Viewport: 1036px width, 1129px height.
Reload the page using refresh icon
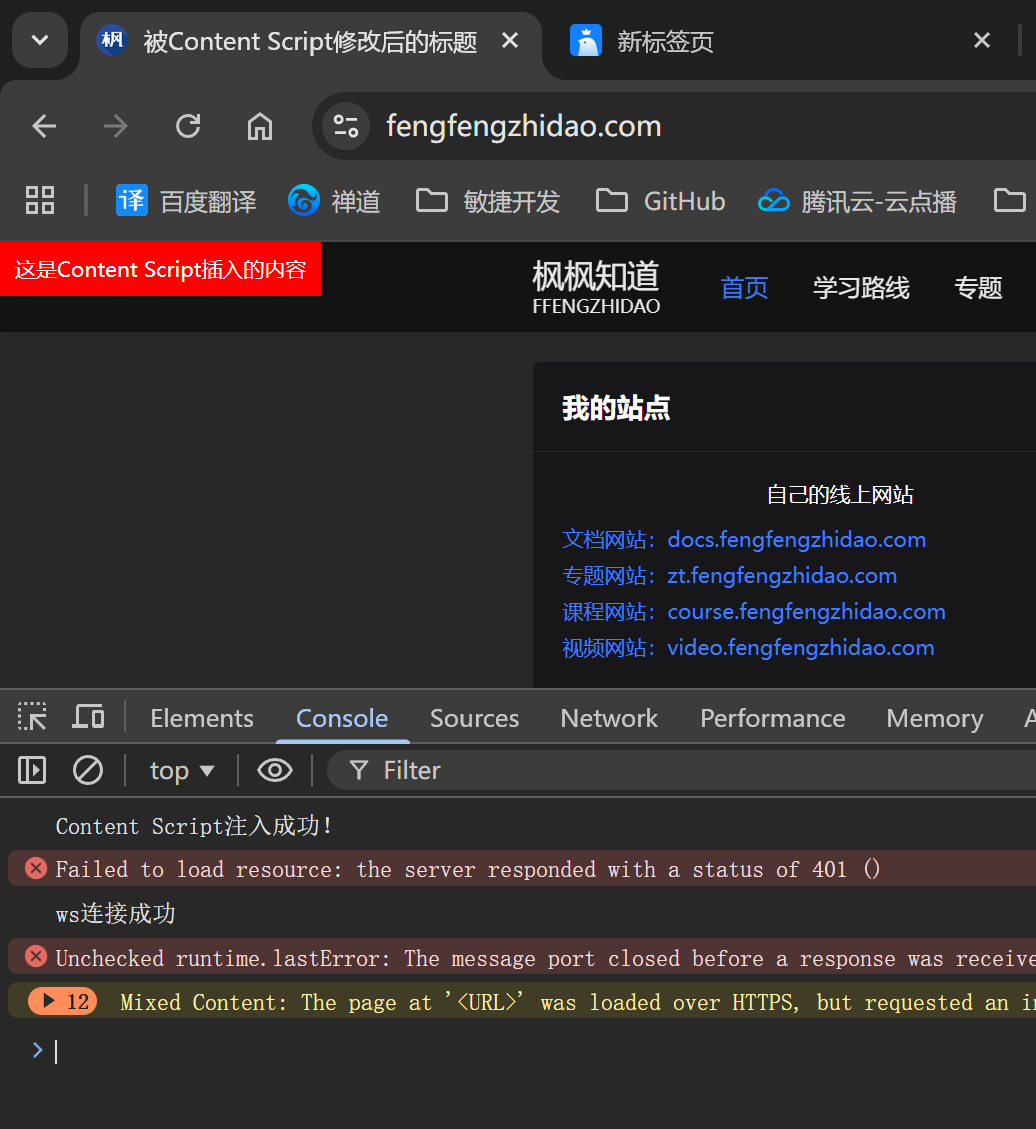pyautogui.click(x=188, y=126)
